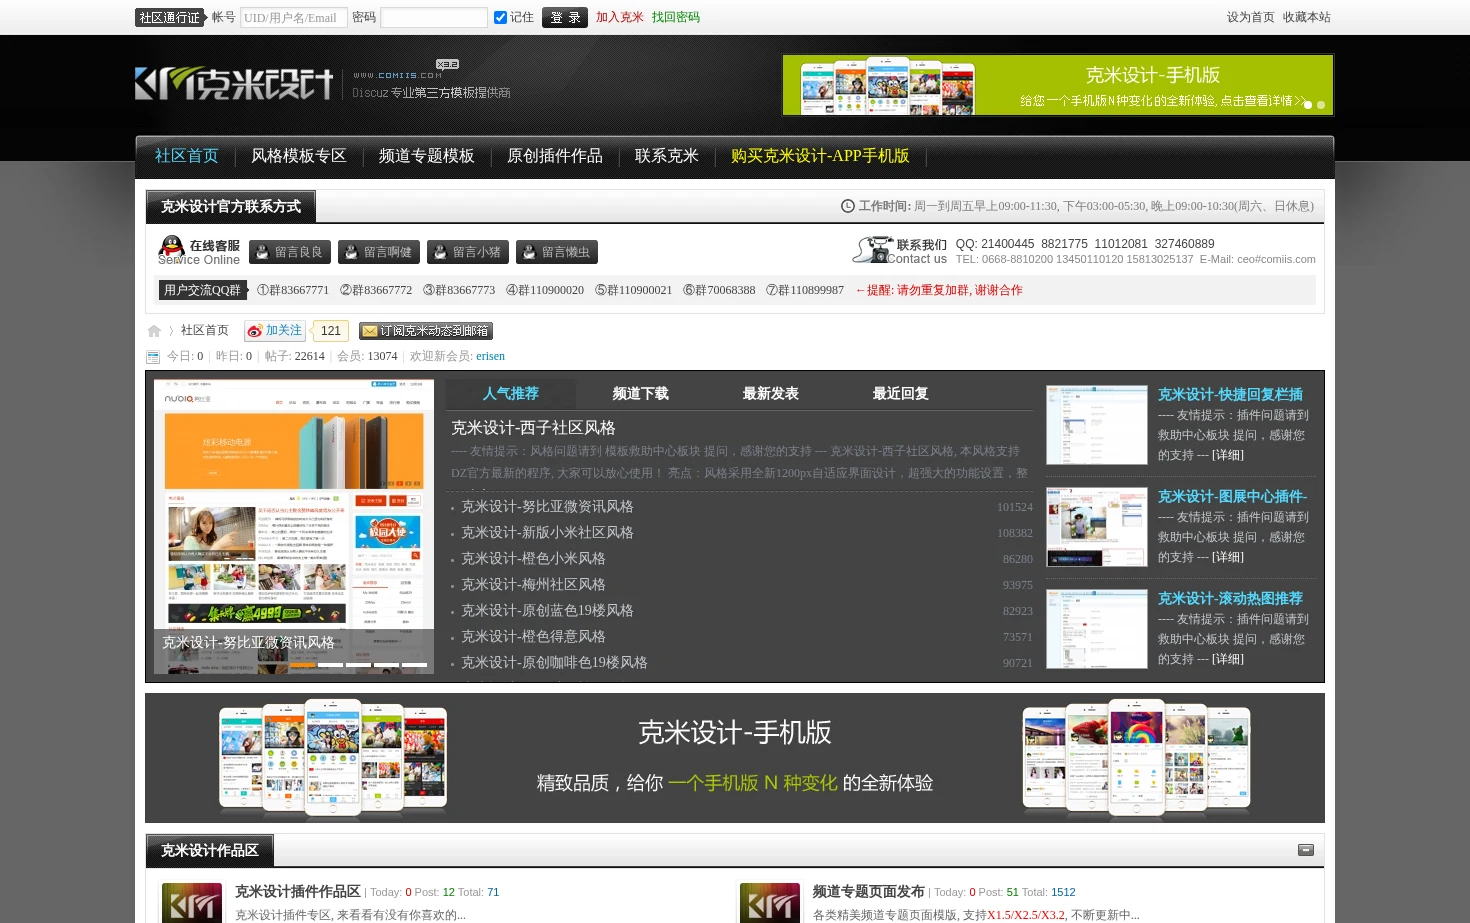
Task: Click second slideshow indicator bar
Action: tap(331, 665)
